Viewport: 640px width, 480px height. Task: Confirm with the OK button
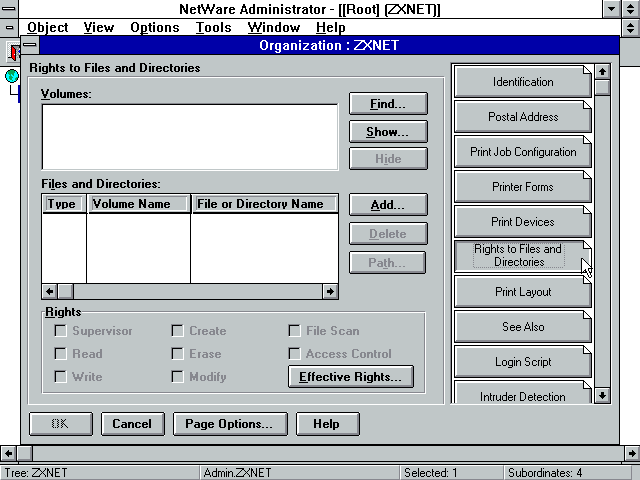tap(61, 424)
